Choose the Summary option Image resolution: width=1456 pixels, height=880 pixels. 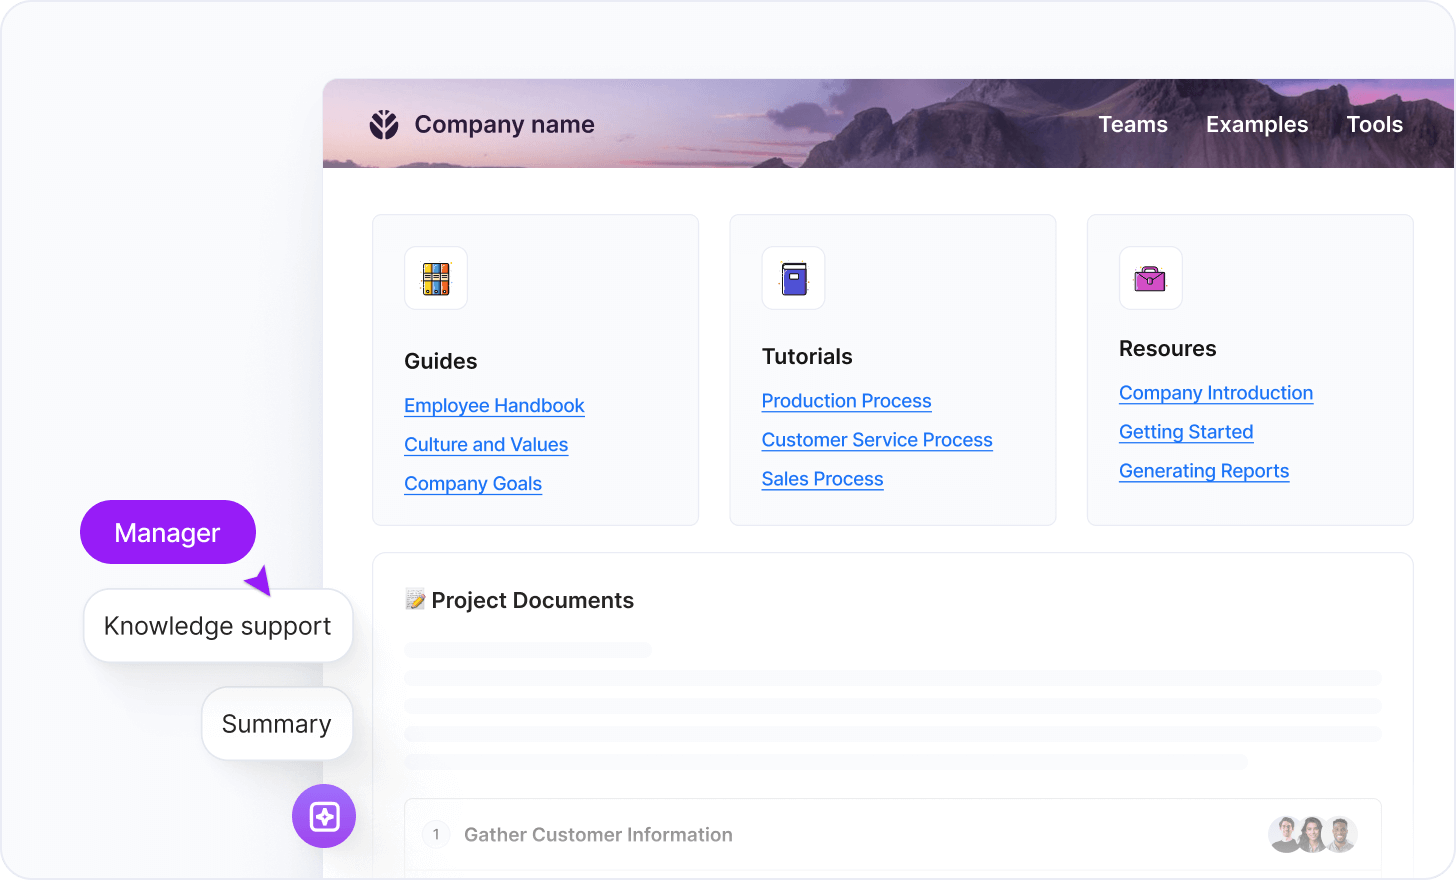277,724
